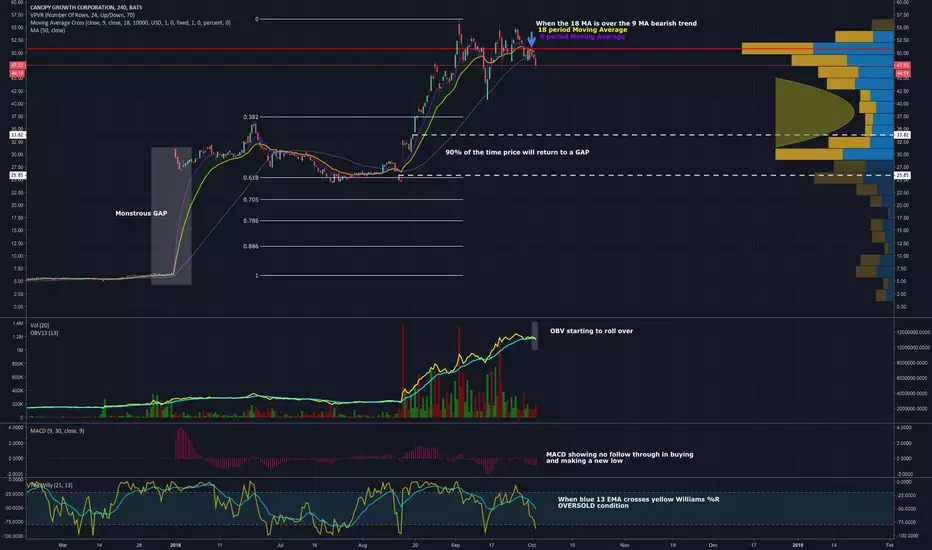Click the MA (50, close) legend
The width and height of the screenshot is (932, 550).
48,30
